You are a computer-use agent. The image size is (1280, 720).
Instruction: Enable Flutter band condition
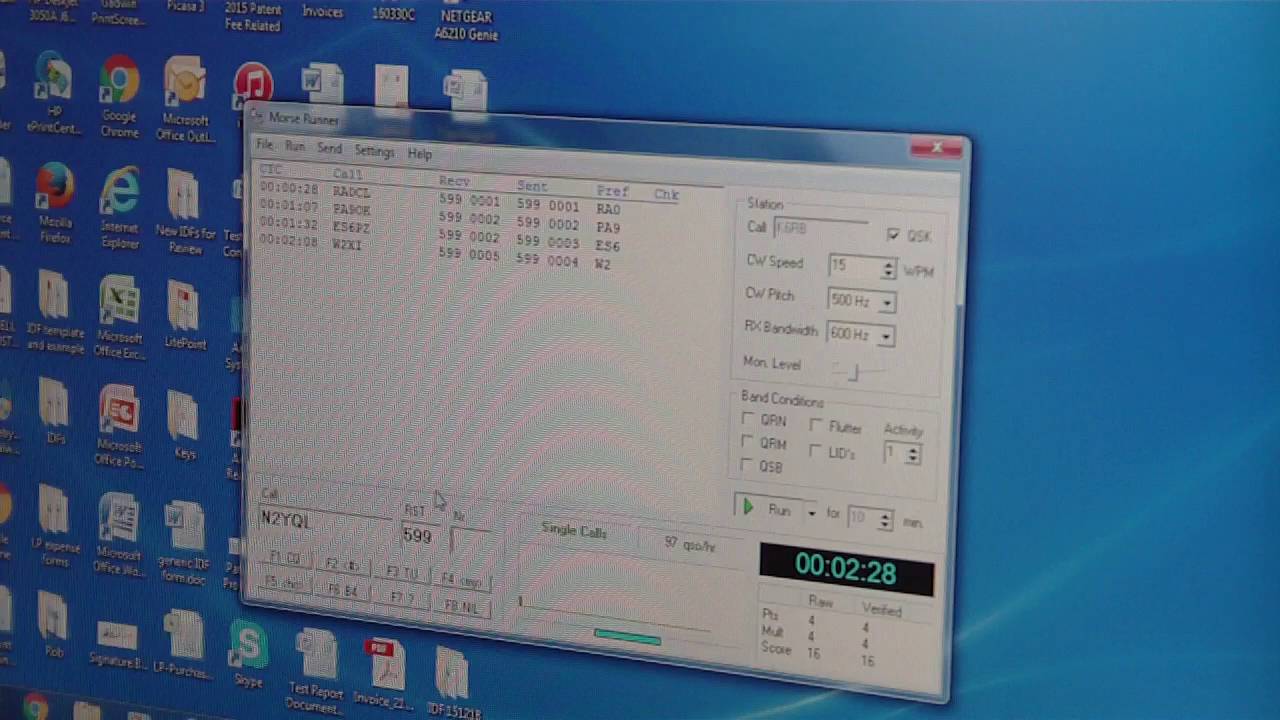816,426
